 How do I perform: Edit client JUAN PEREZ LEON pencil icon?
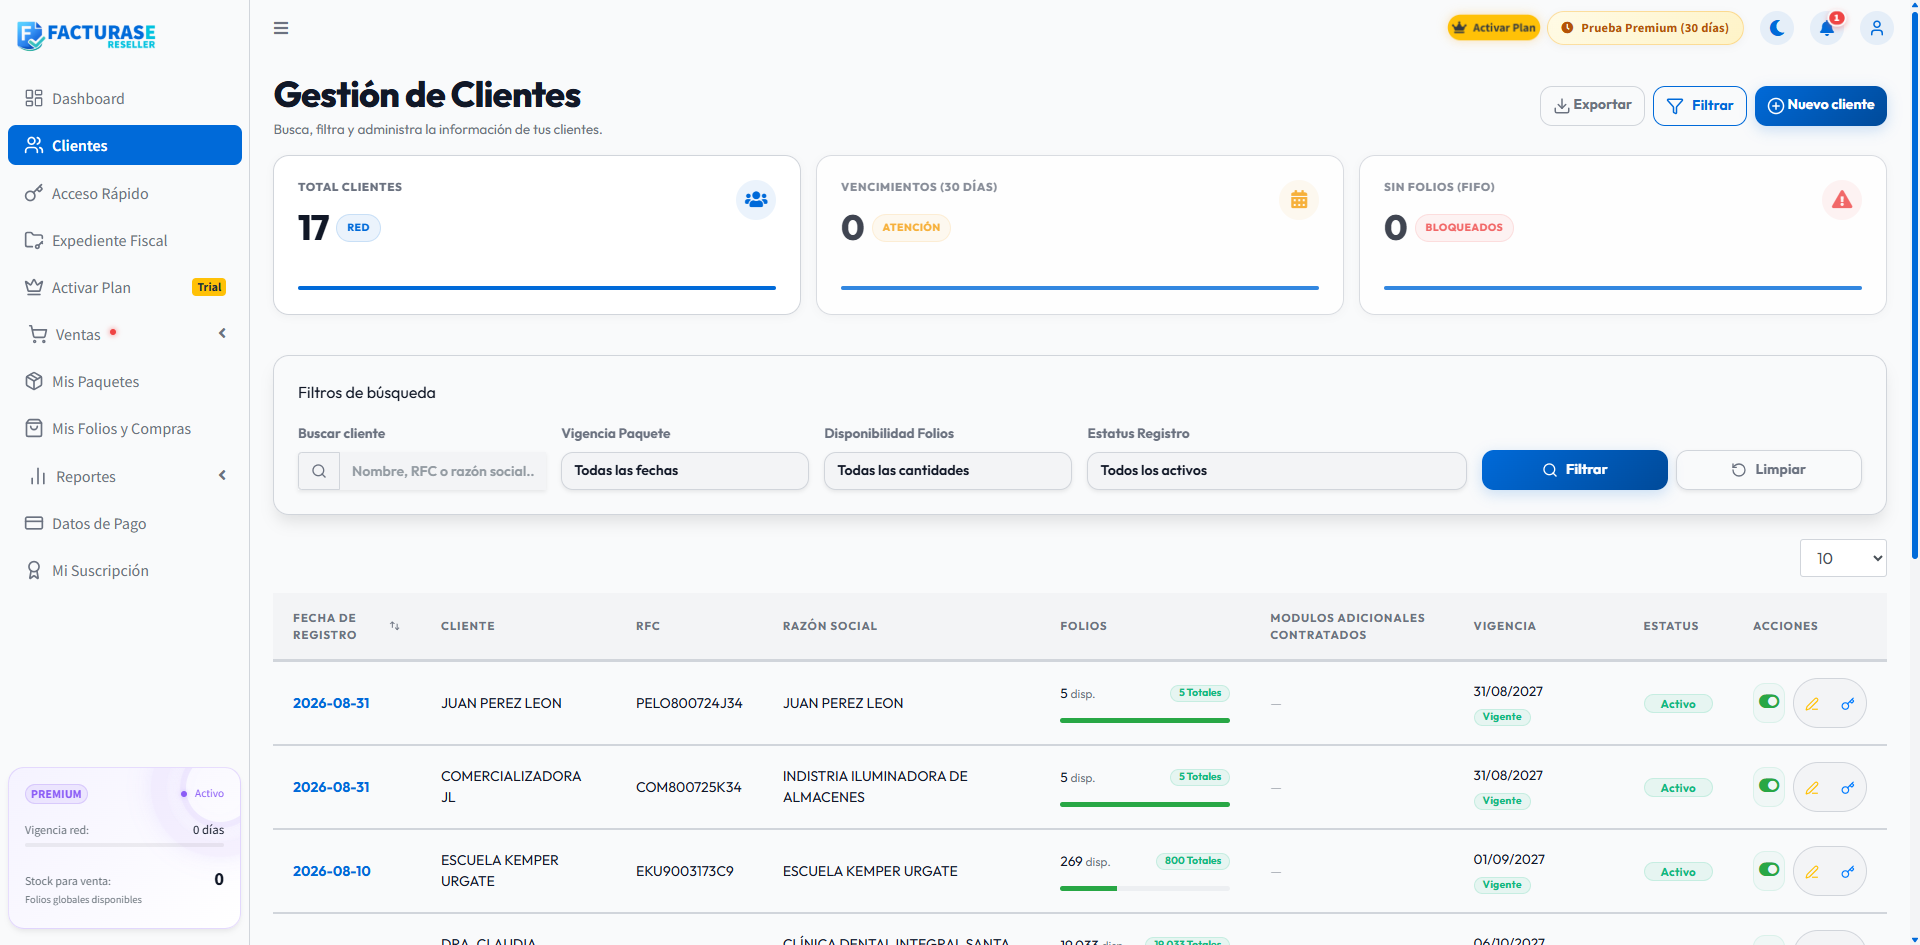1812,704
